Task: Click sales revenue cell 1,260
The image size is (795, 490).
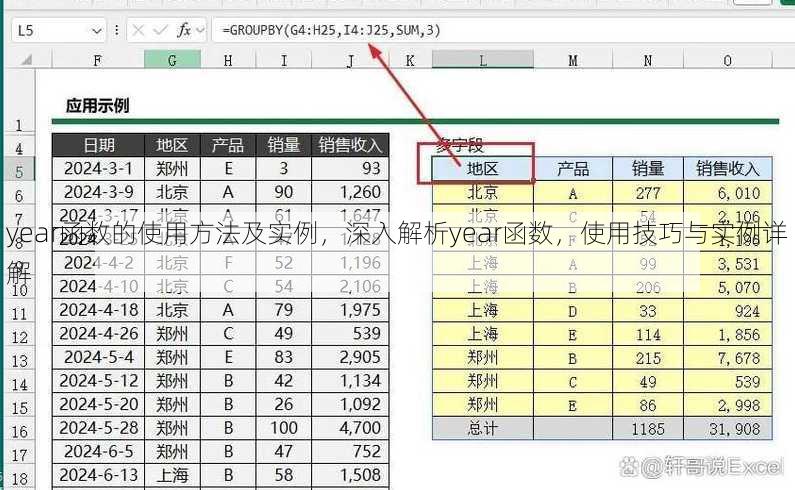Action: coord(350,192)
